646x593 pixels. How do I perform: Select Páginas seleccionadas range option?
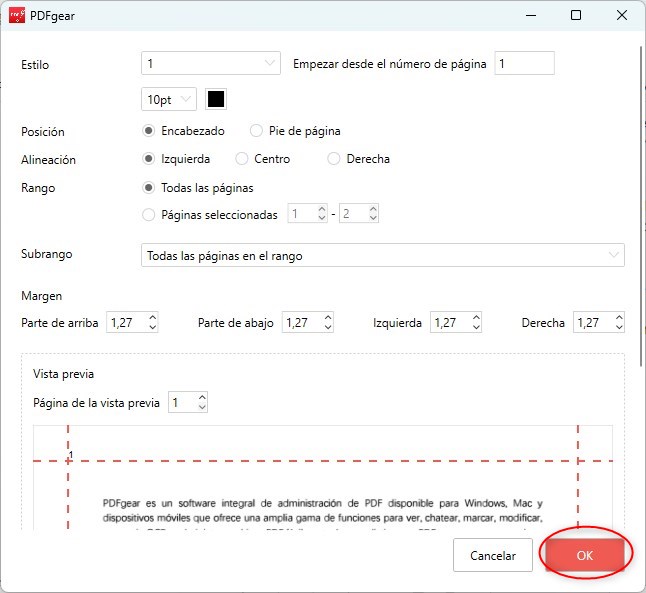click(150, 215)
